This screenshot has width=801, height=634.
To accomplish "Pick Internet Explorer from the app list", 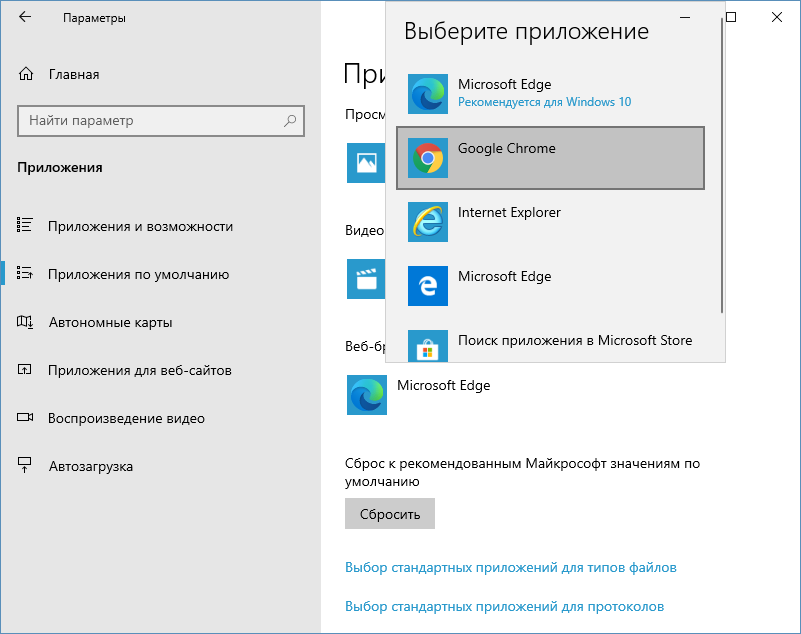I will 550,222.
